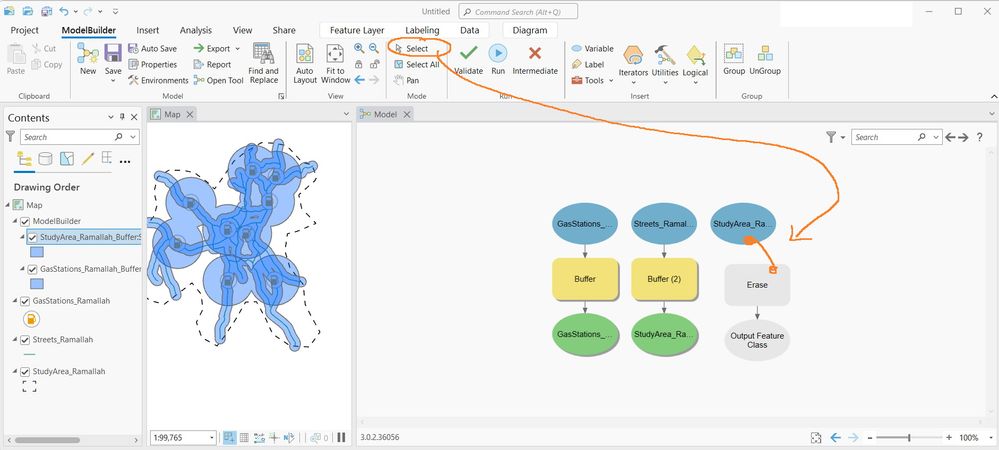Select the Output Feature Class oval
Screen dimensions: 999x450
click(757, 340)
